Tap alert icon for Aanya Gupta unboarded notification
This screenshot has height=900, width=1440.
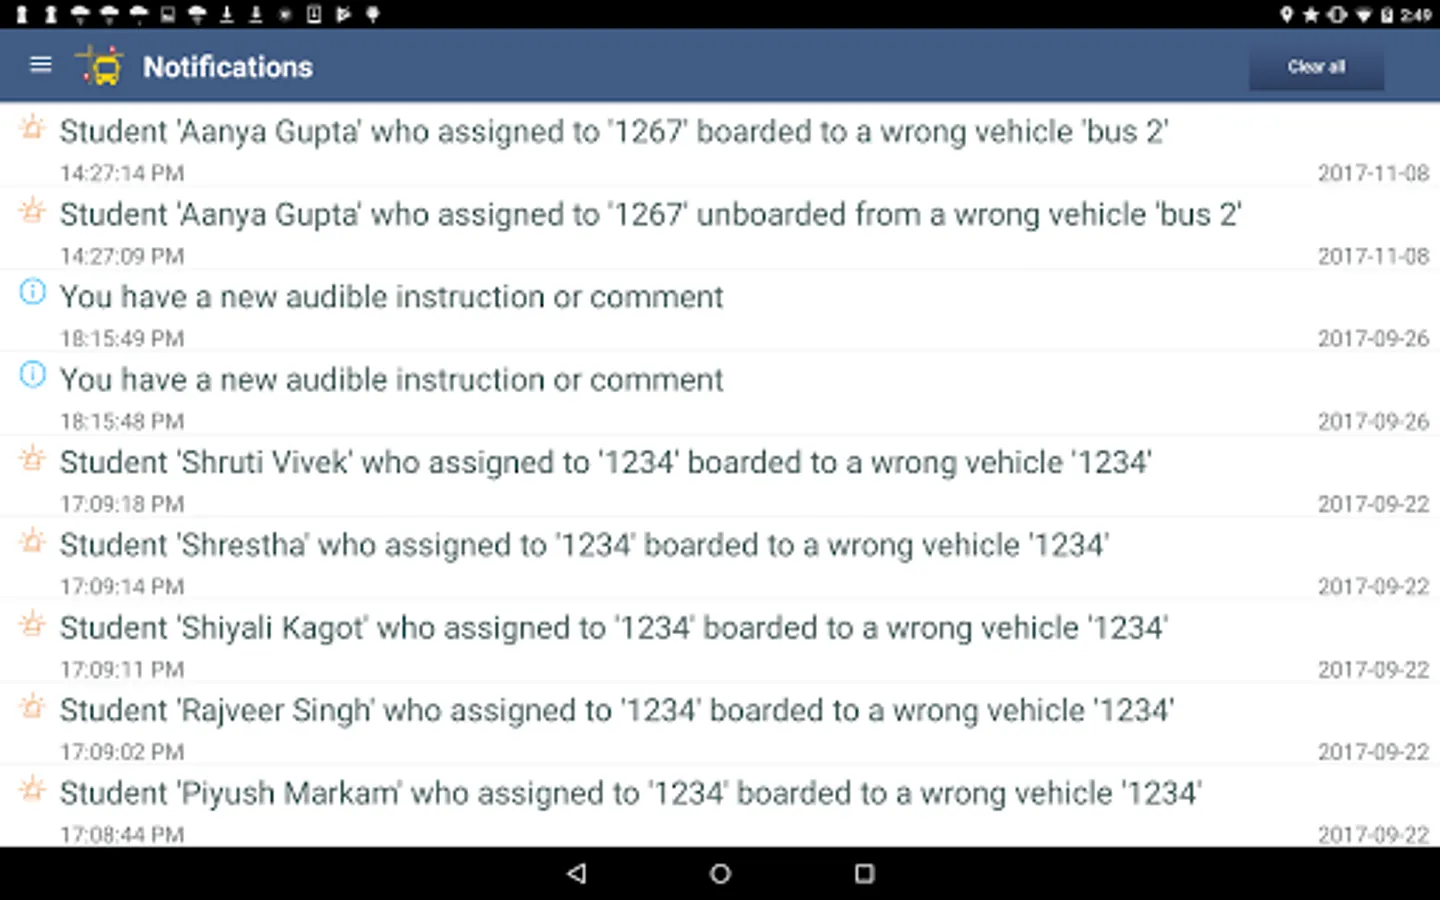(x=33, y=211)
